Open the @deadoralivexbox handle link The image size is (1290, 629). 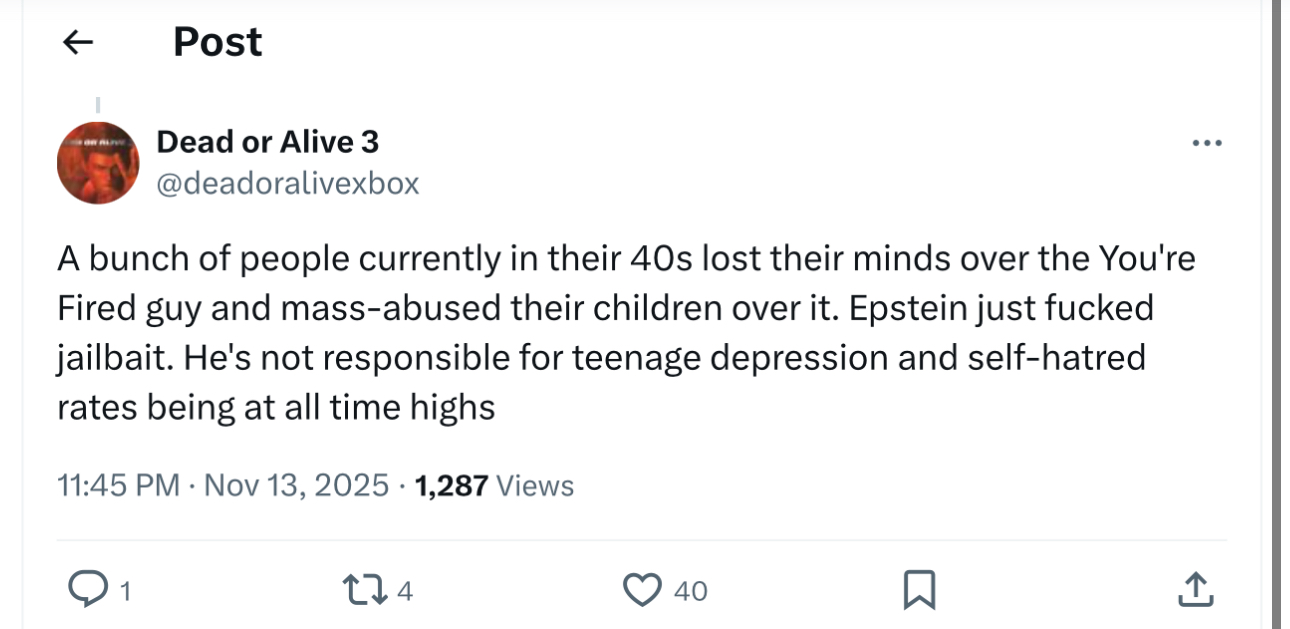click(x=287, y=184)
